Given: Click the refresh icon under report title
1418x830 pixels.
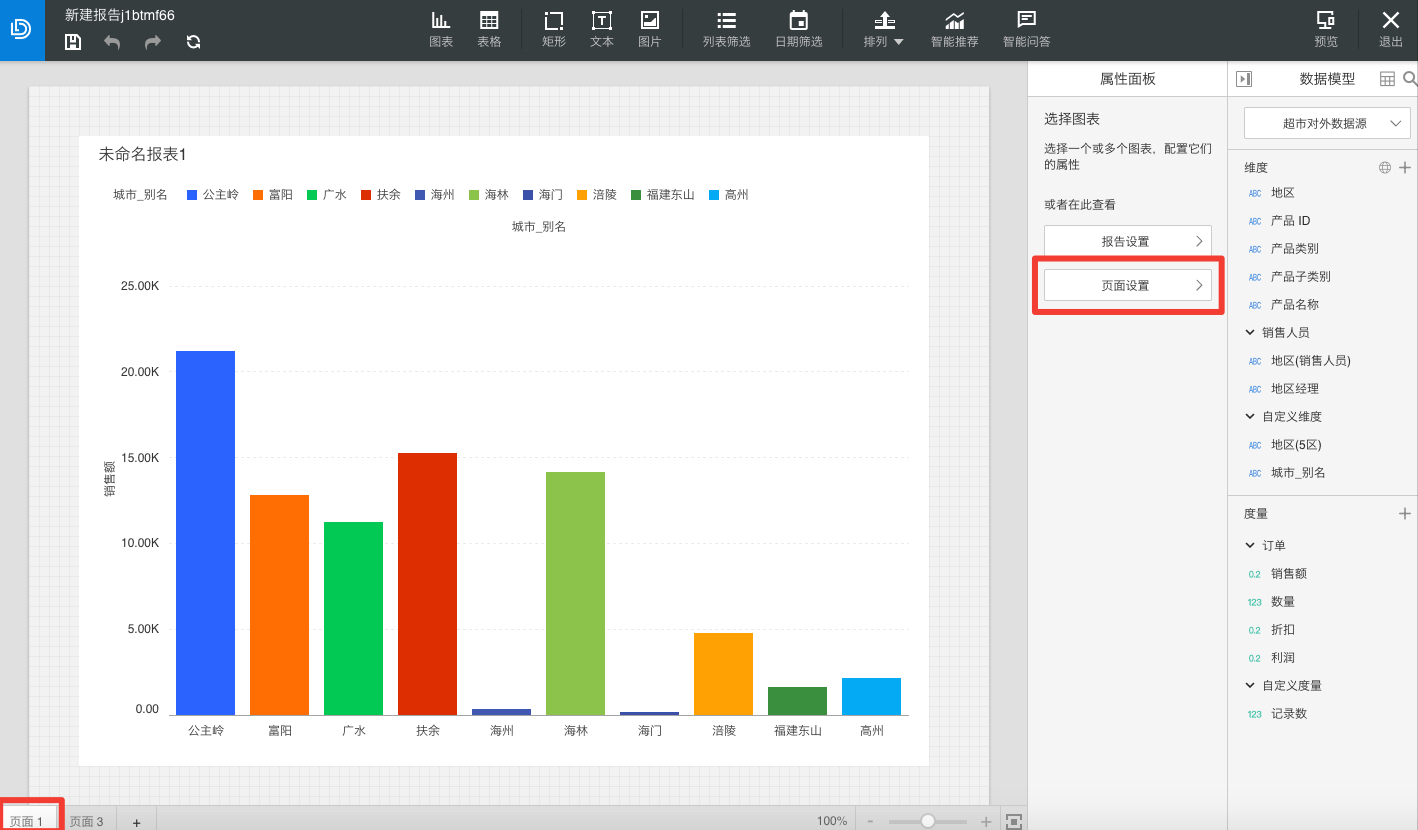Looking at the screenshot, I should point(193,42).
